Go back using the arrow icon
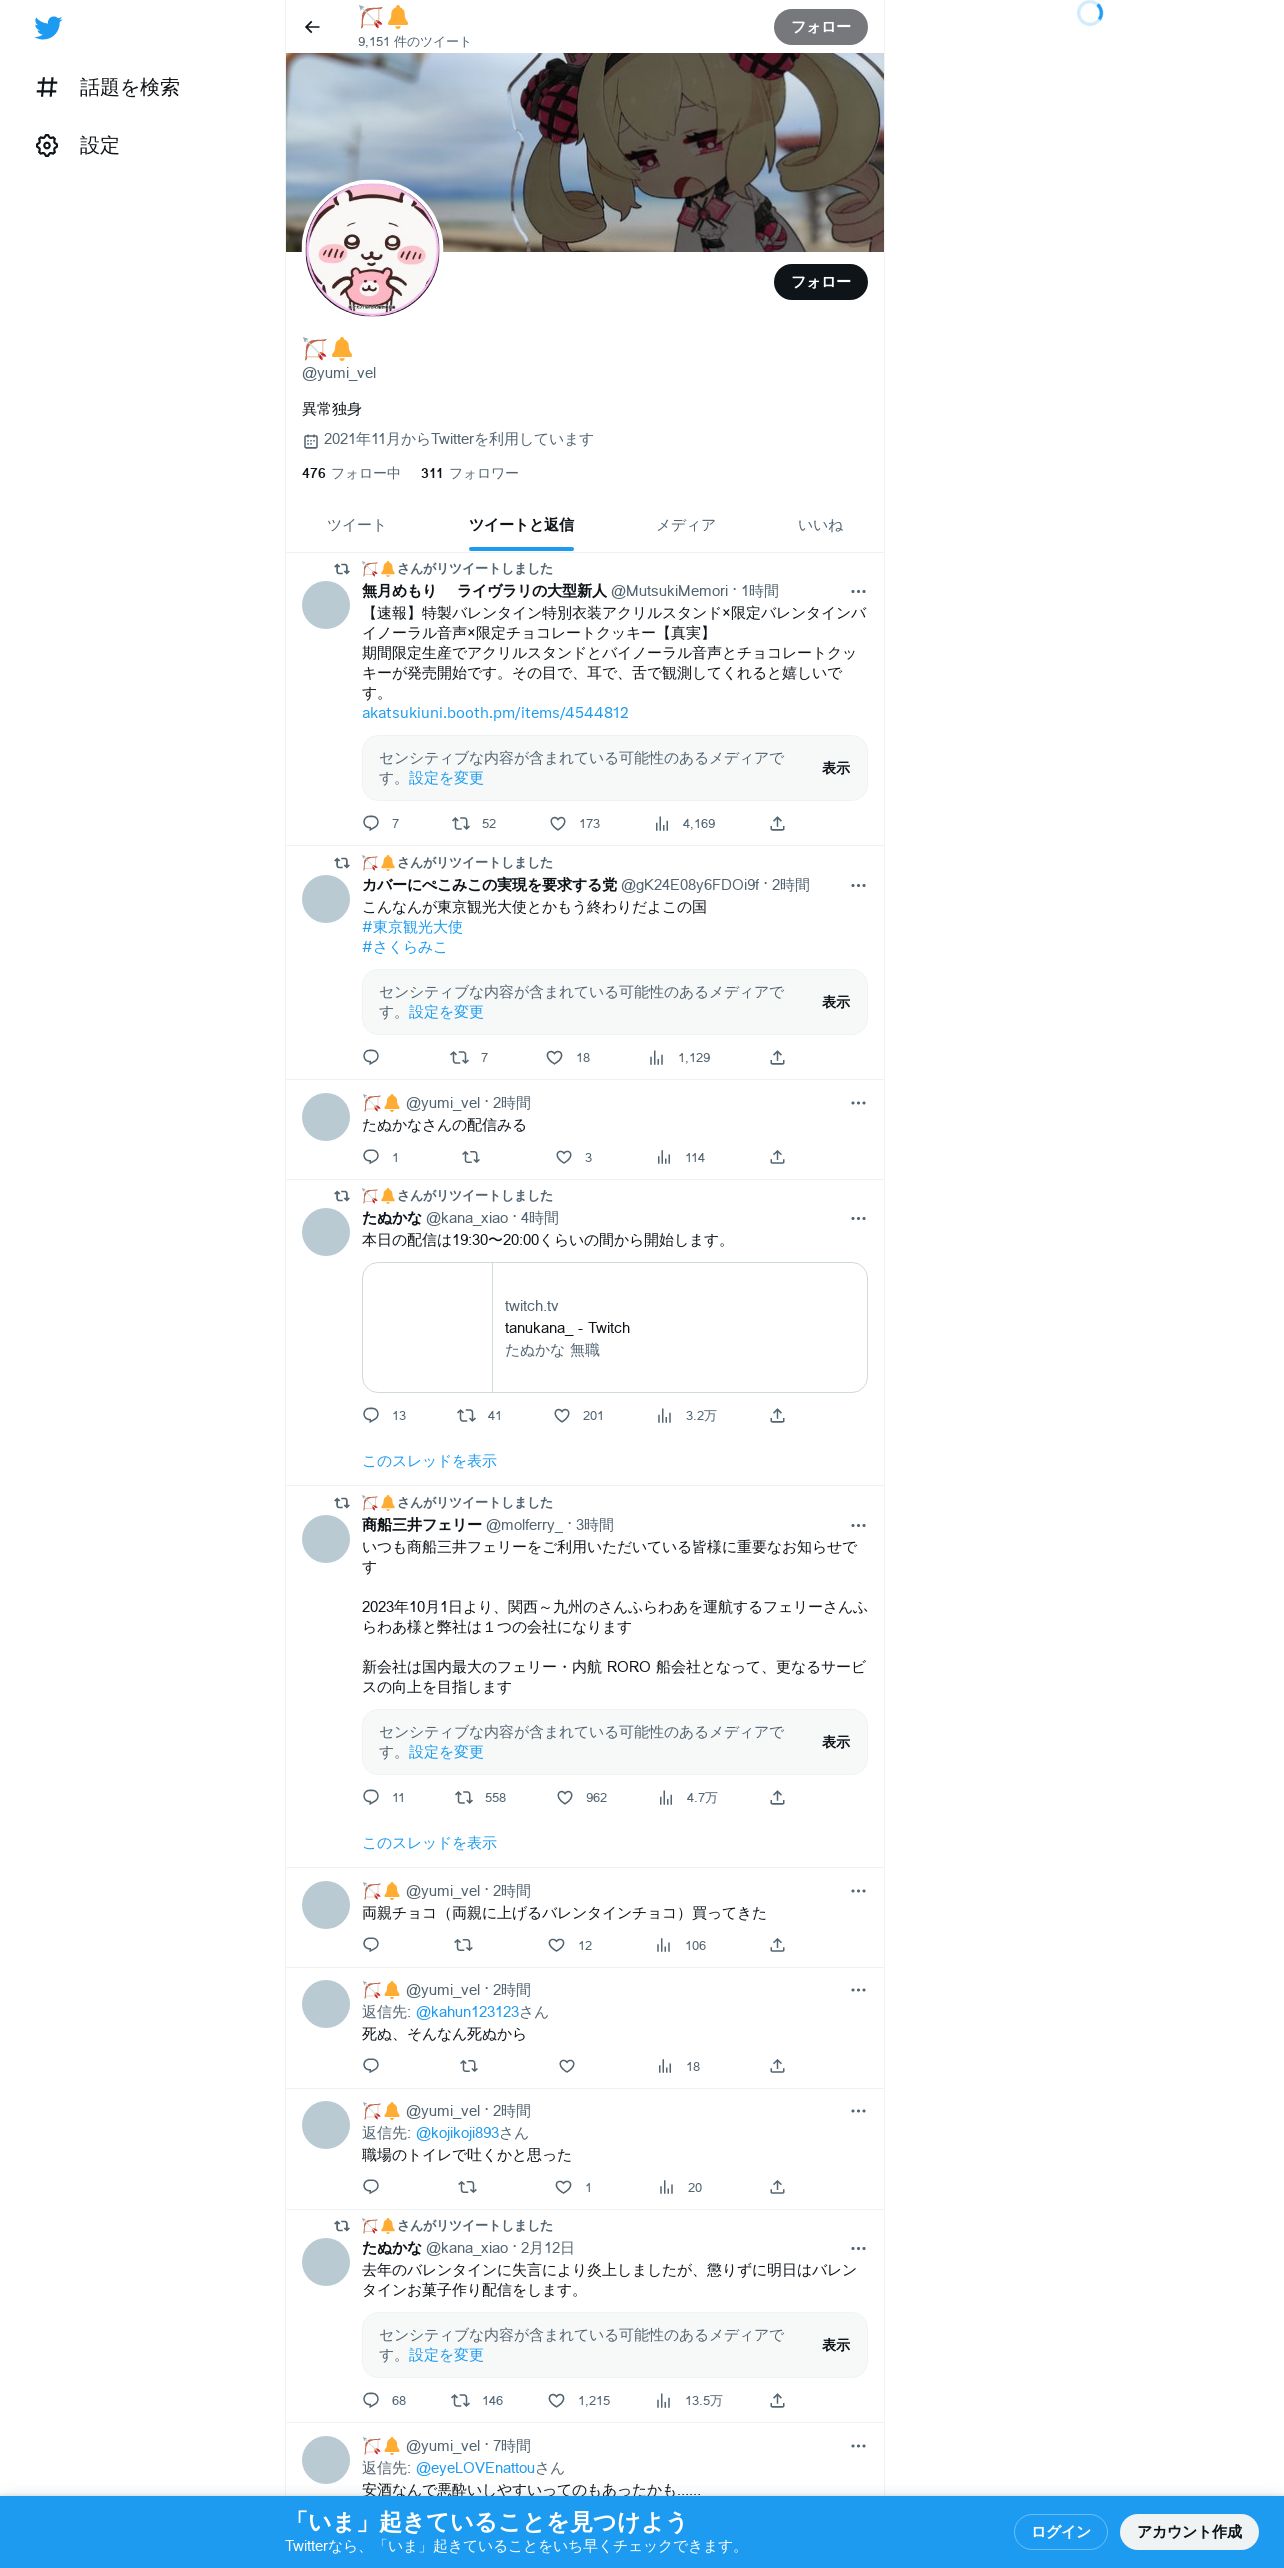 pos(312,27)
